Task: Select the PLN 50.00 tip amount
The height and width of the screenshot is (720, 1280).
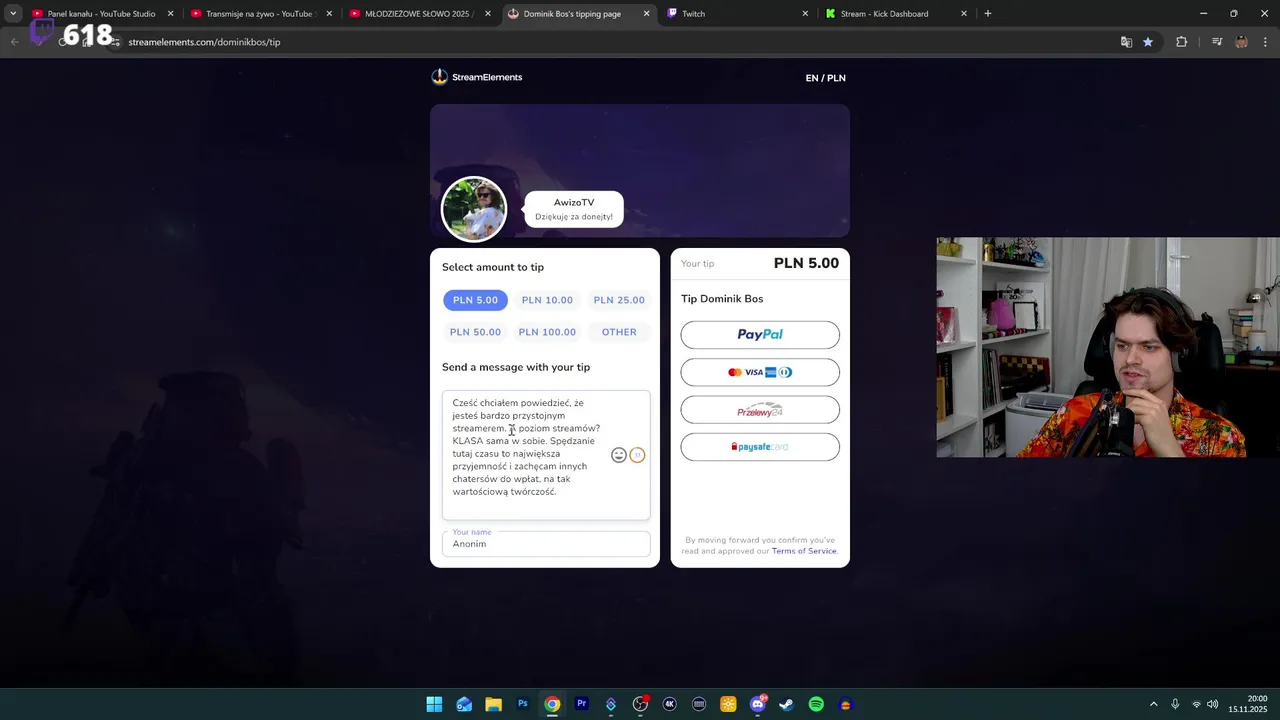Action: (475, 332)
